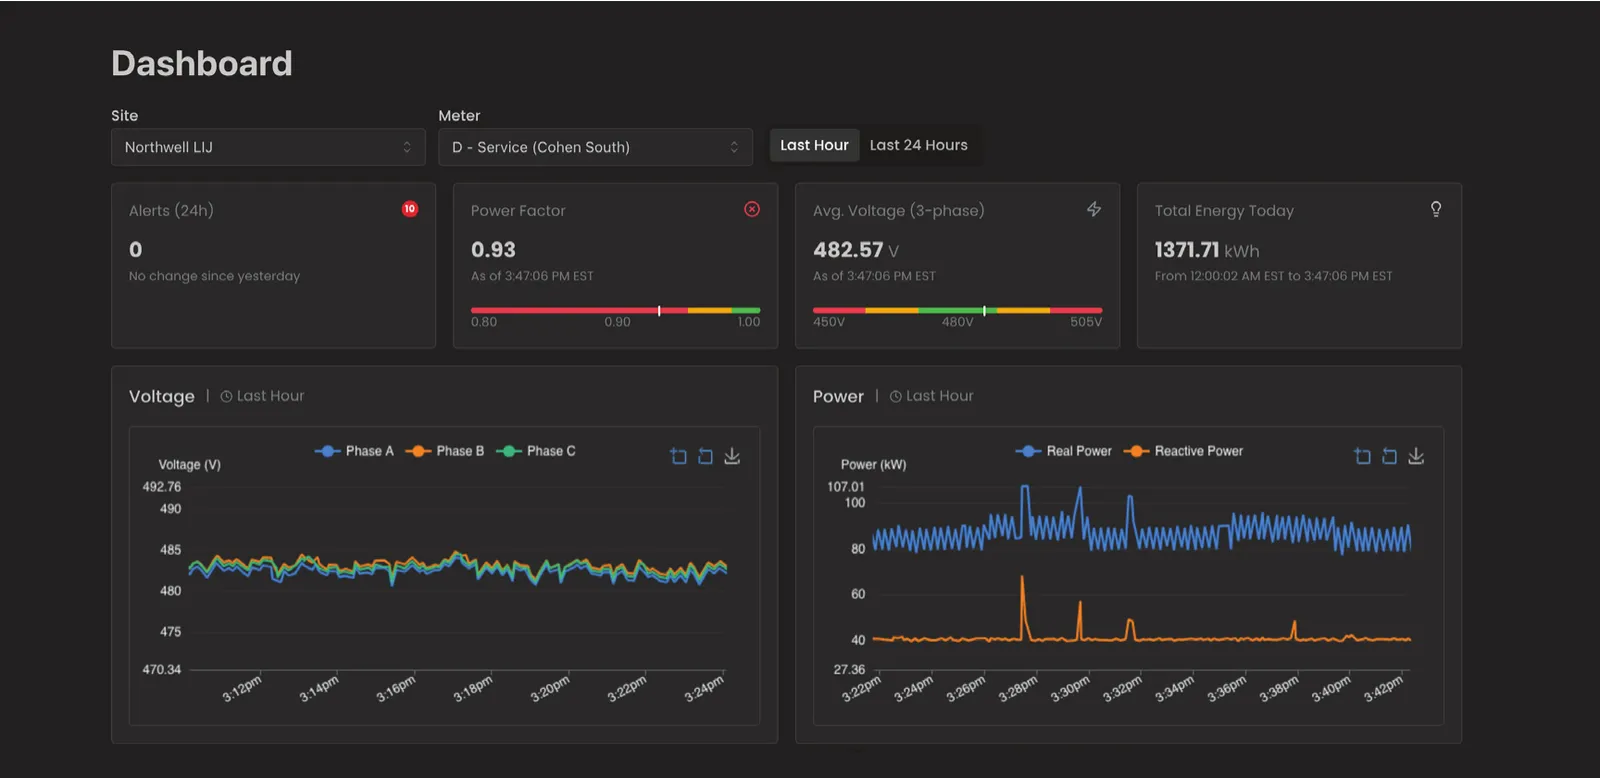Viewport: 1600px width, 778px height.
Task: Toggle Phase B series in Voltage legend
Action: click(x=445, y=451)
